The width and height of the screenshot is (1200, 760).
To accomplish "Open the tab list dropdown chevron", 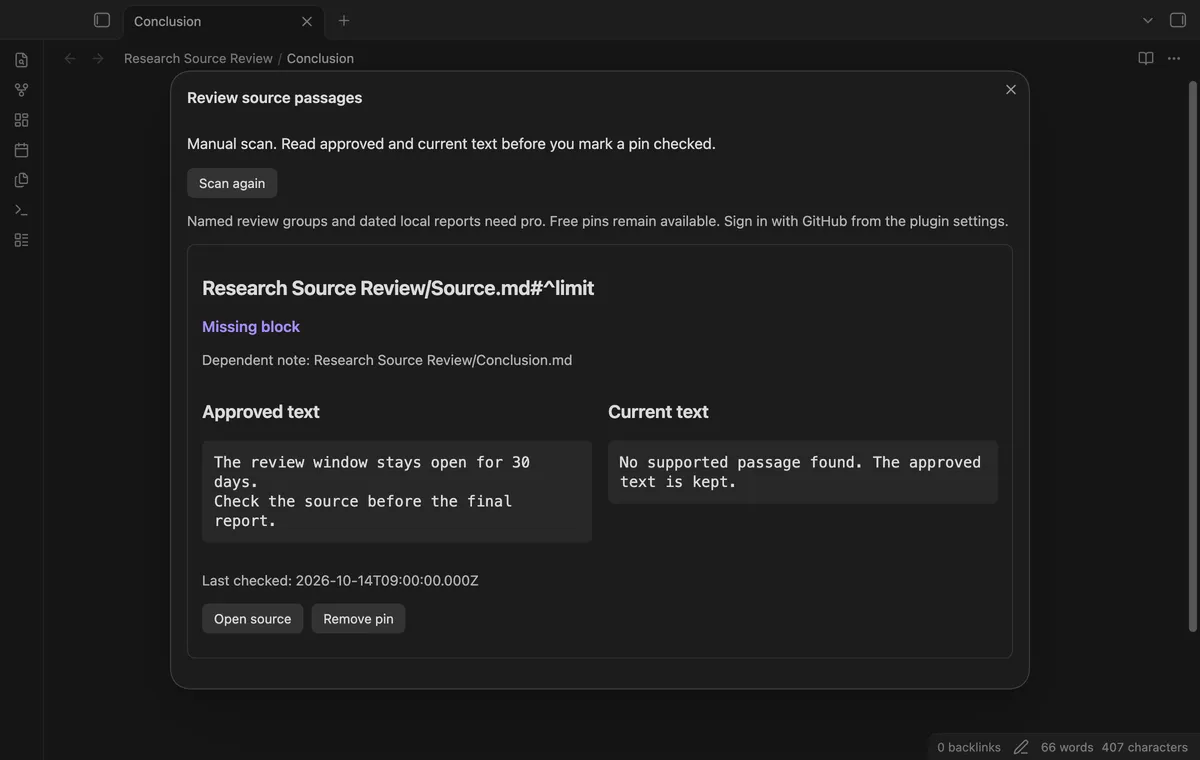I will tap(1148, 20).
